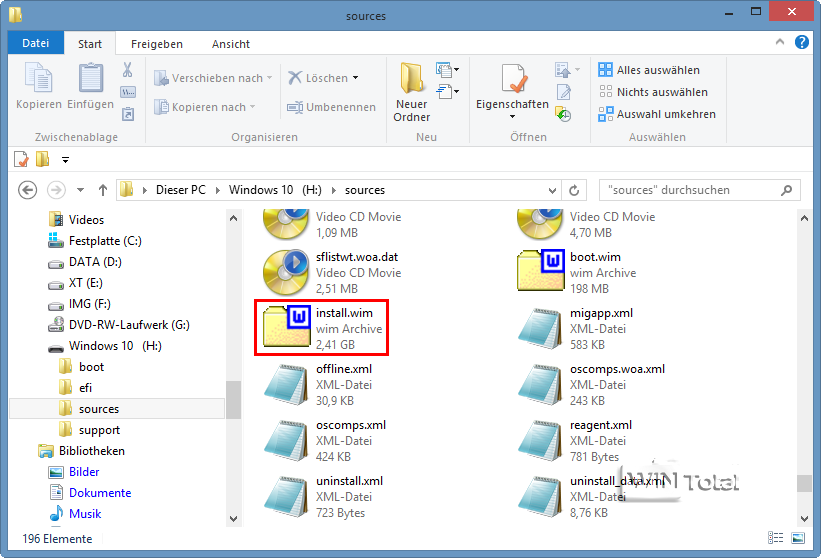Click the edit pencil icon in the Öffnen group
Image resolution: width=821 pixels, height=558 pixels.
point(564,92)
